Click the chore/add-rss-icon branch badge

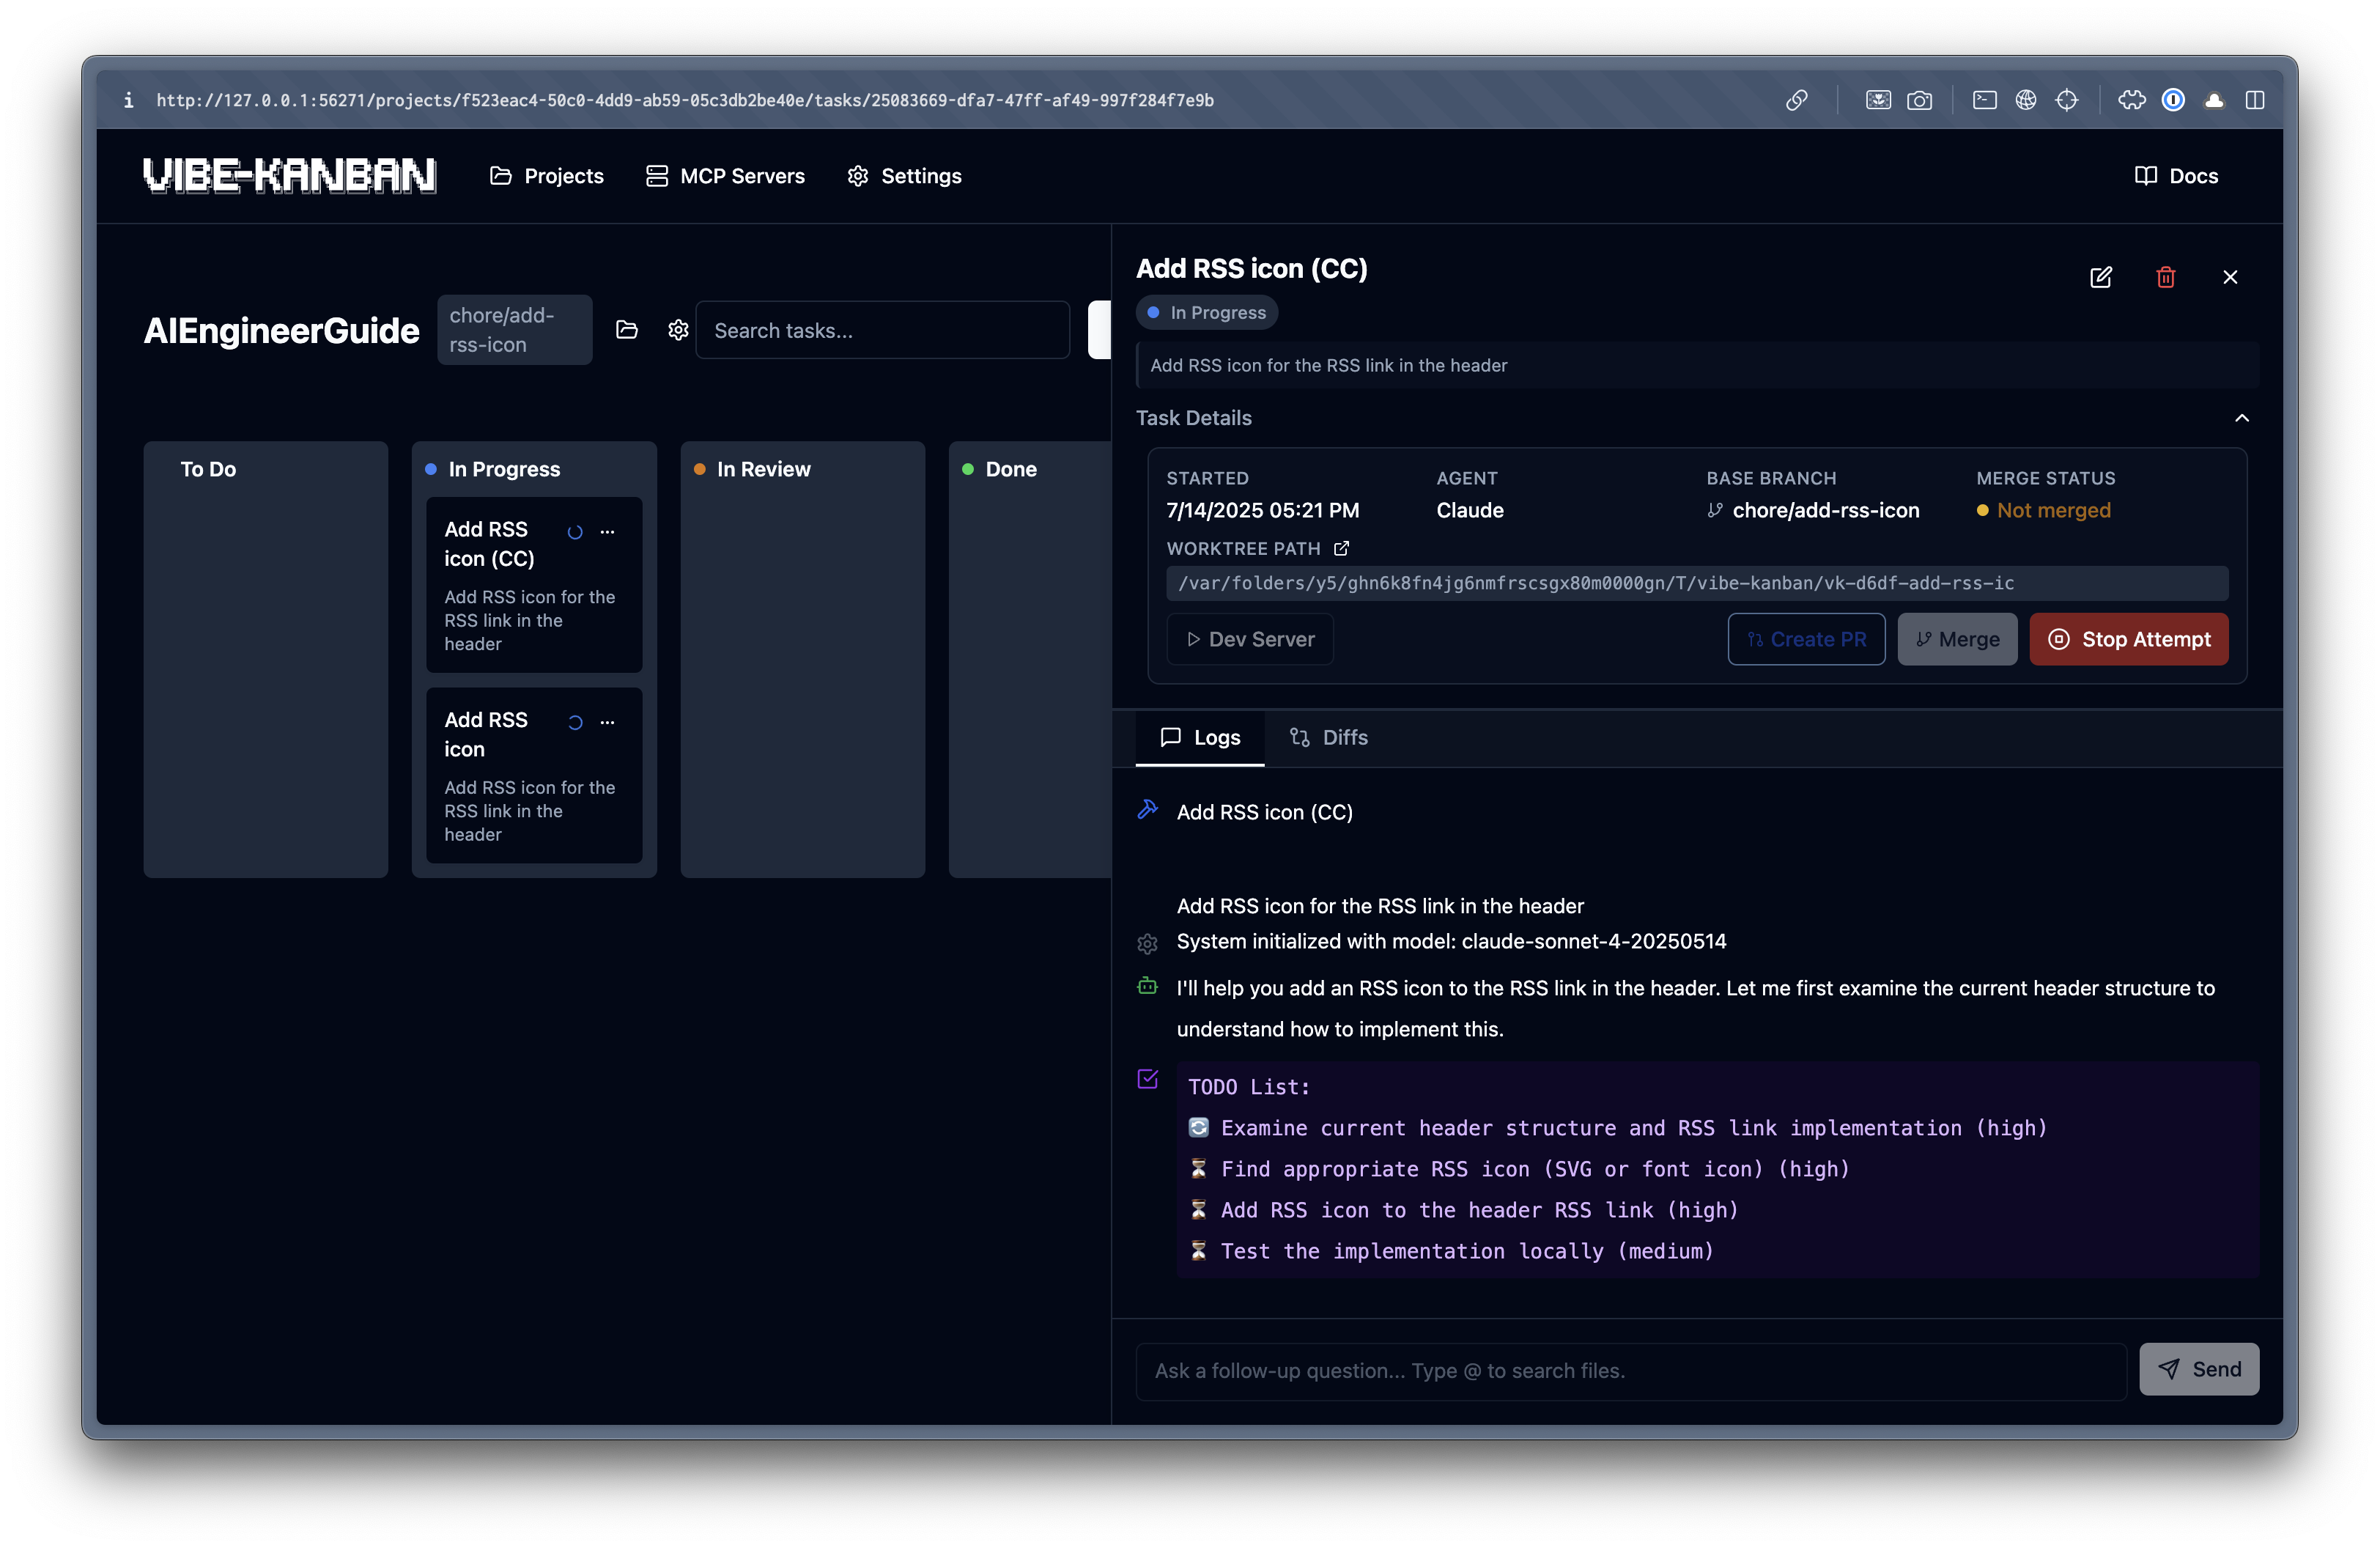(x=514, y=330)
